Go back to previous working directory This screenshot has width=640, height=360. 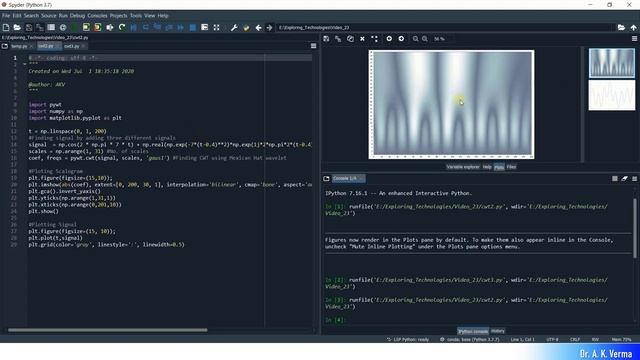258,27
